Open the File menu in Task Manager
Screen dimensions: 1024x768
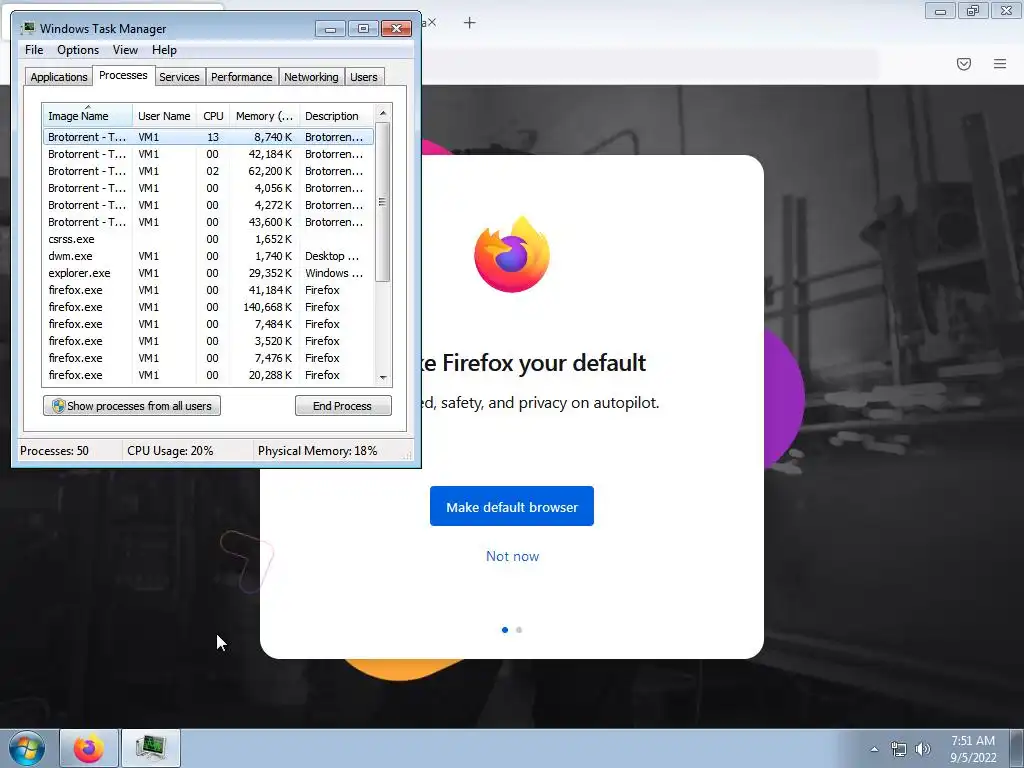(34, 50)
